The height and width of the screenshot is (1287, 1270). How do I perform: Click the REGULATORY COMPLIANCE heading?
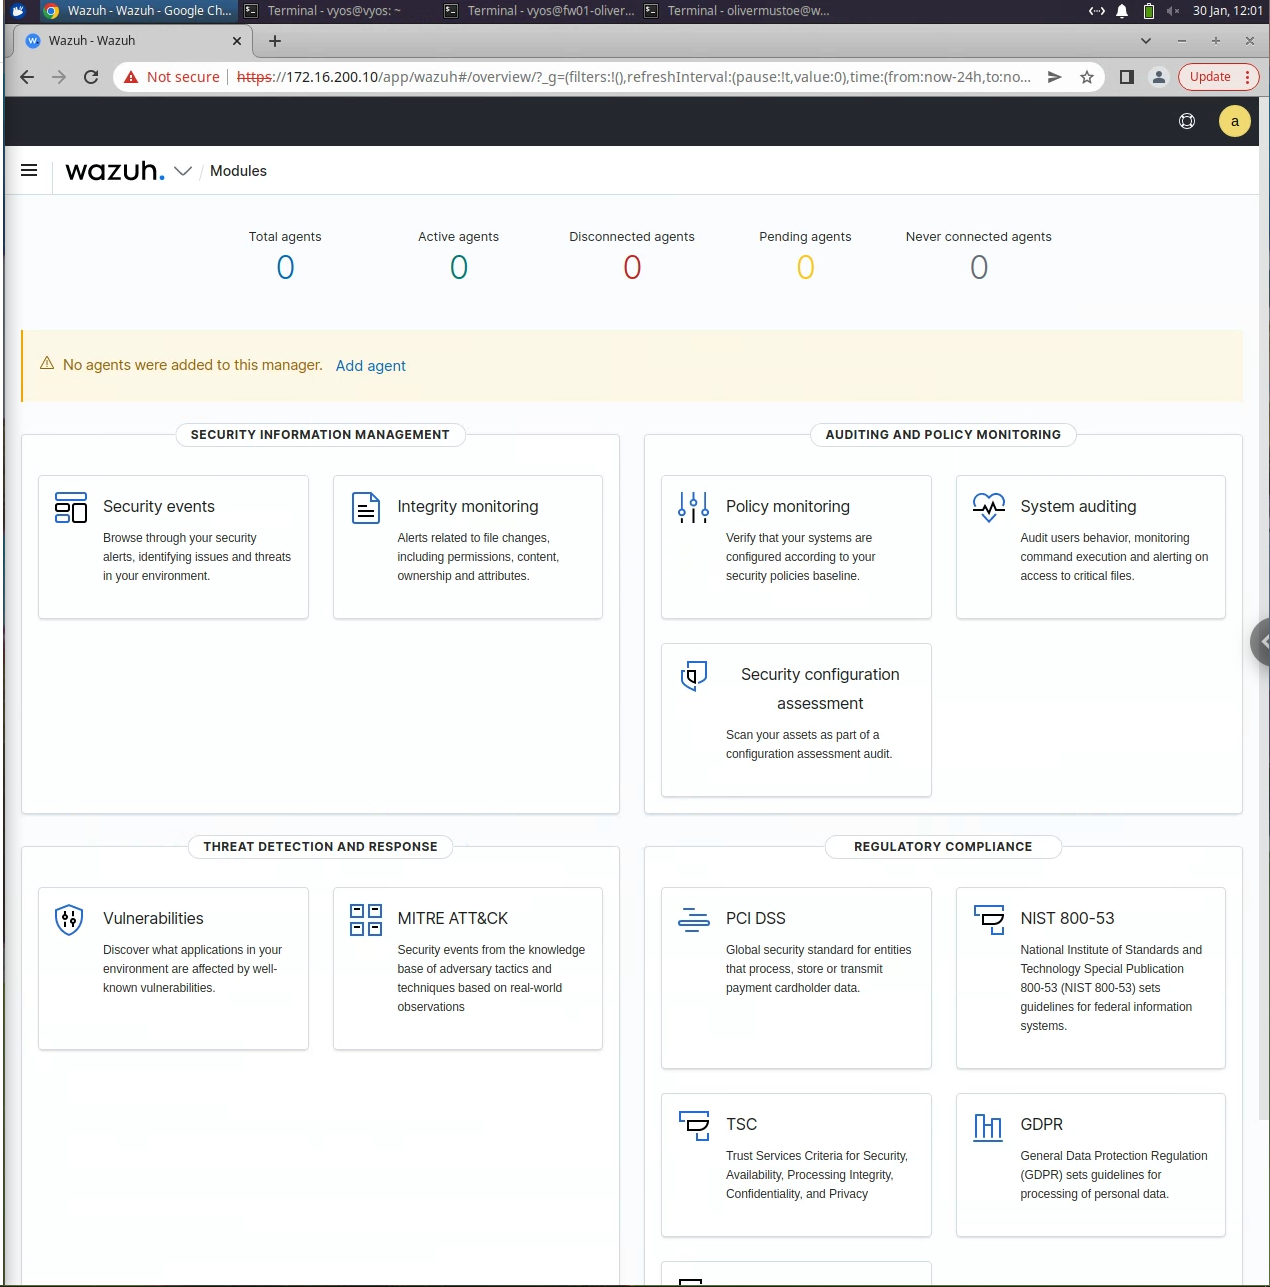coord(943,847)
